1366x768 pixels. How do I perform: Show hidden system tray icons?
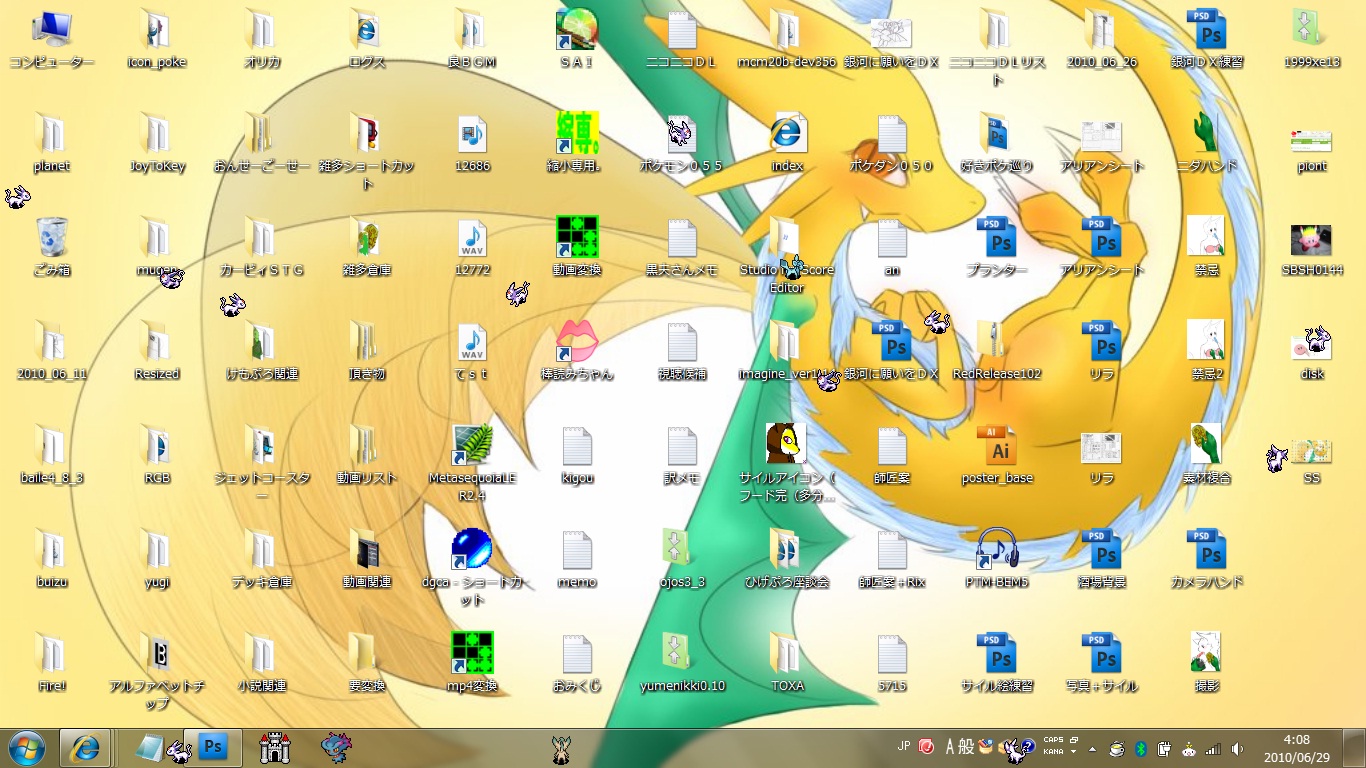tap(1092, 748)
